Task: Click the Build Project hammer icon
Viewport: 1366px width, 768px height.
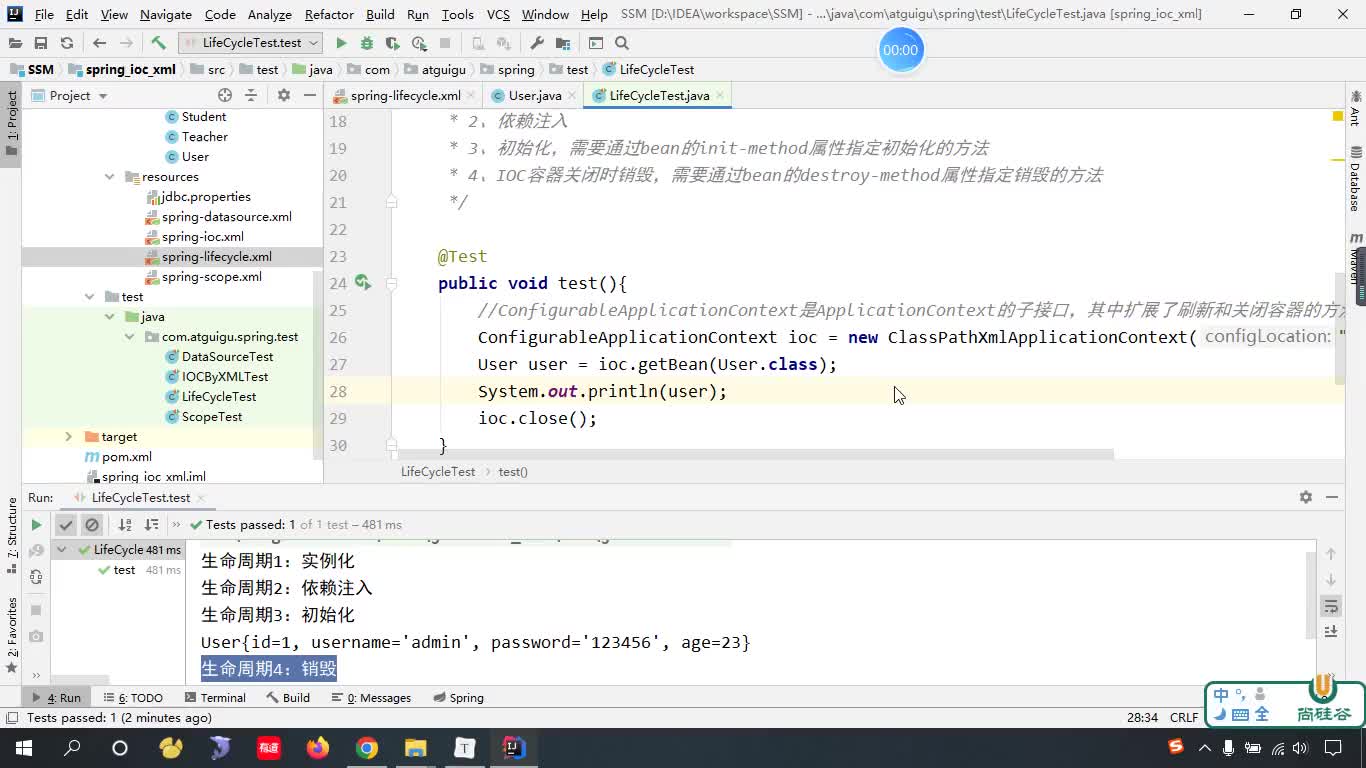Action: (158, 43)
